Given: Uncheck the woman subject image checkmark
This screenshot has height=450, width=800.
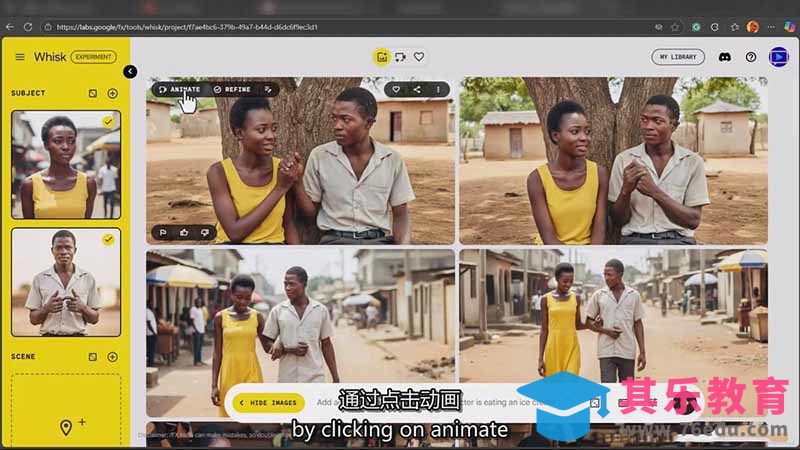Looking at the screenshot, I should pyautogui.click(x=108, y=121).
